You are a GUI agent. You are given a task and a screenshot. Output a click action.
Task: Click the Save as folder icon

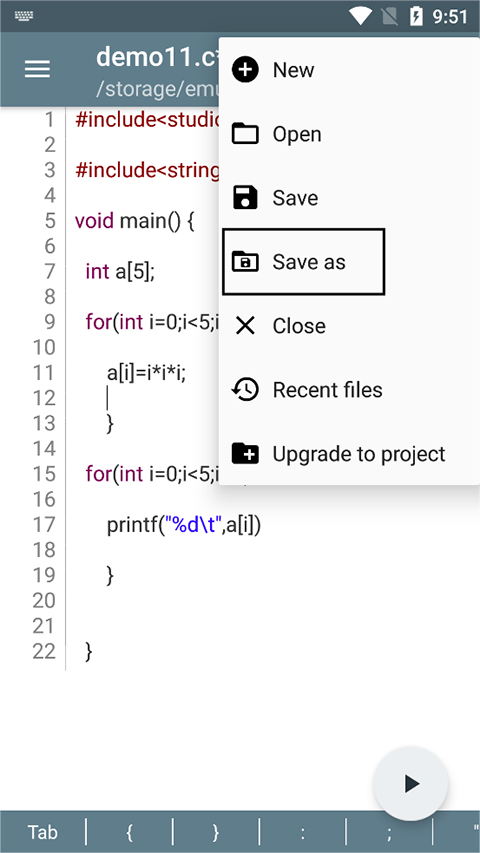[245, 262]
